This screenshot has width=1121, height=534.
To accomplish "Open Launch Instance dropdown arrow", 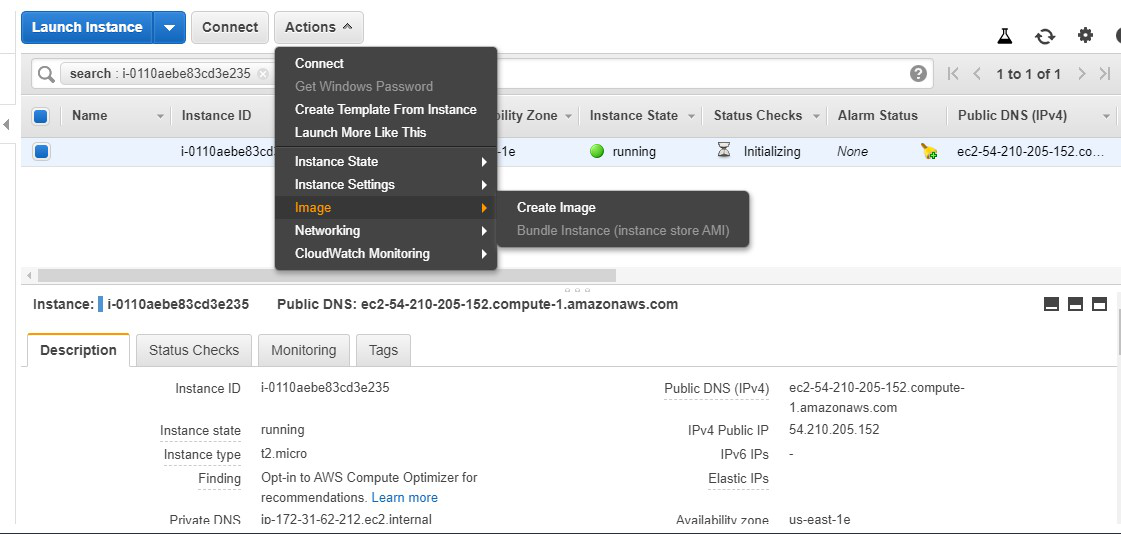I will 169,28.
